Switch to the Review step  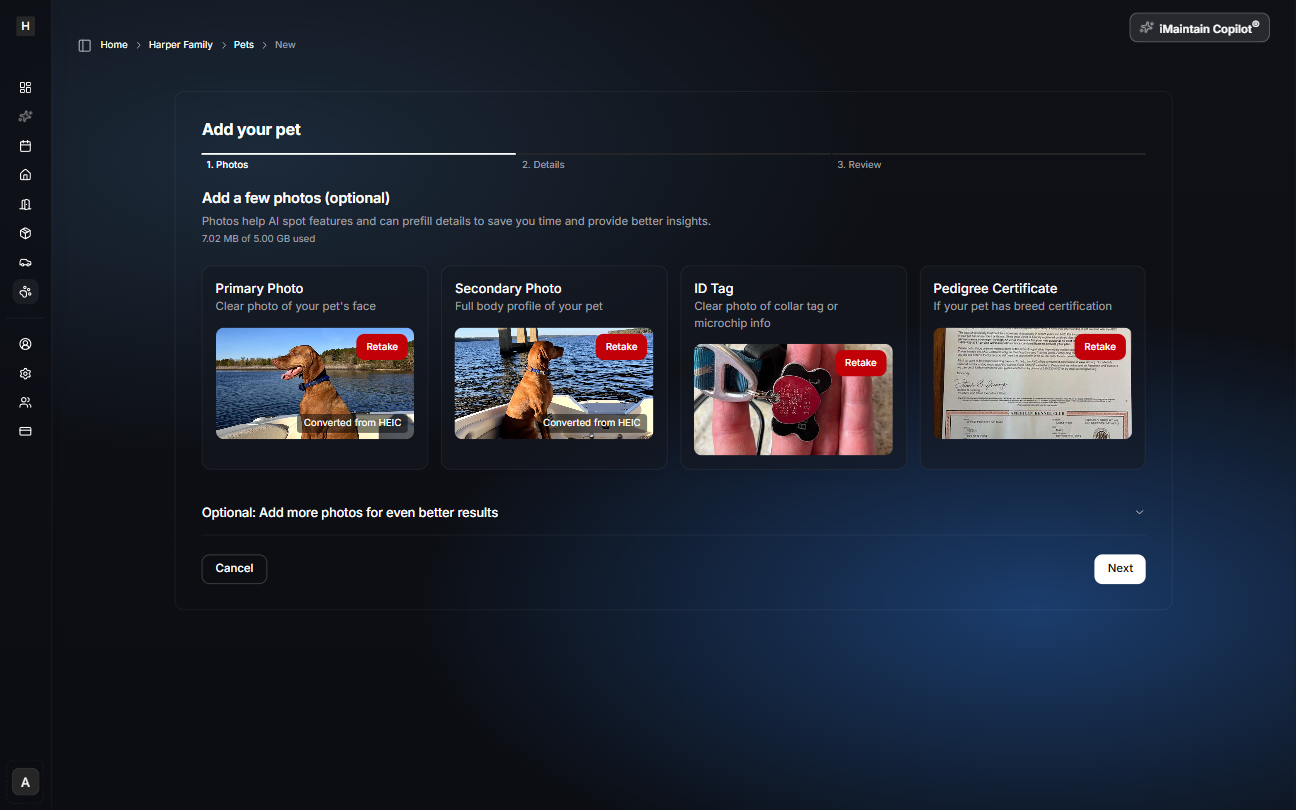point(859,164)
